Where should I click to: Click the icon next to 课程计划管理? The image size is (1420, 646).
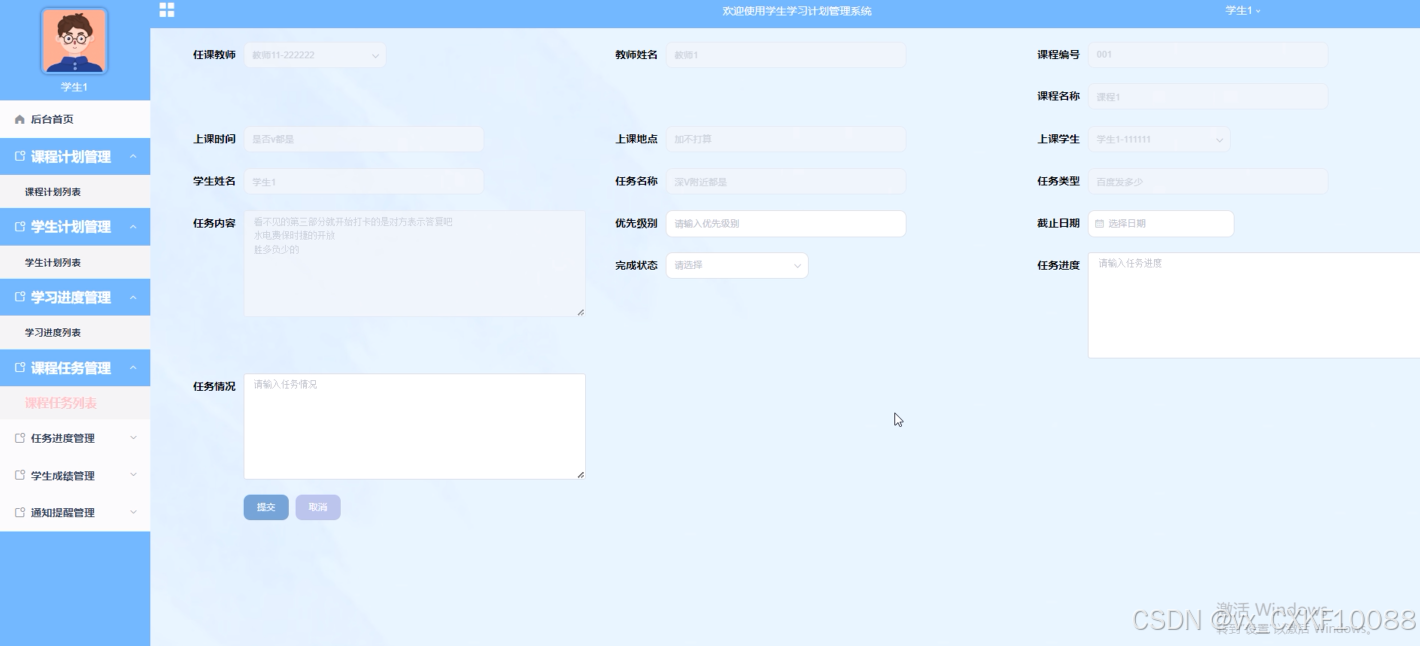(x=20, y=157)
